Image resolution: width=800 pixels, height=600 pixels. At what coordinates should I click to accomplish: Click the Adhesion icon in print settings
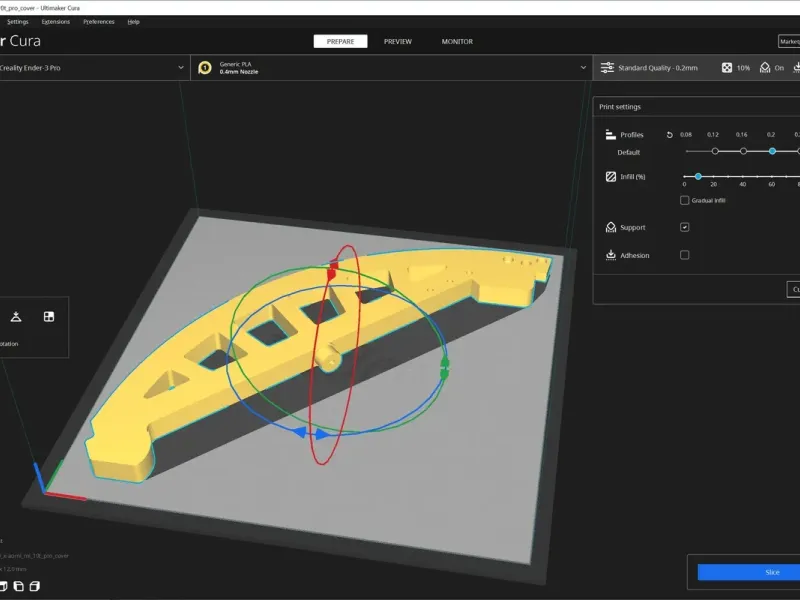point(611,255)
